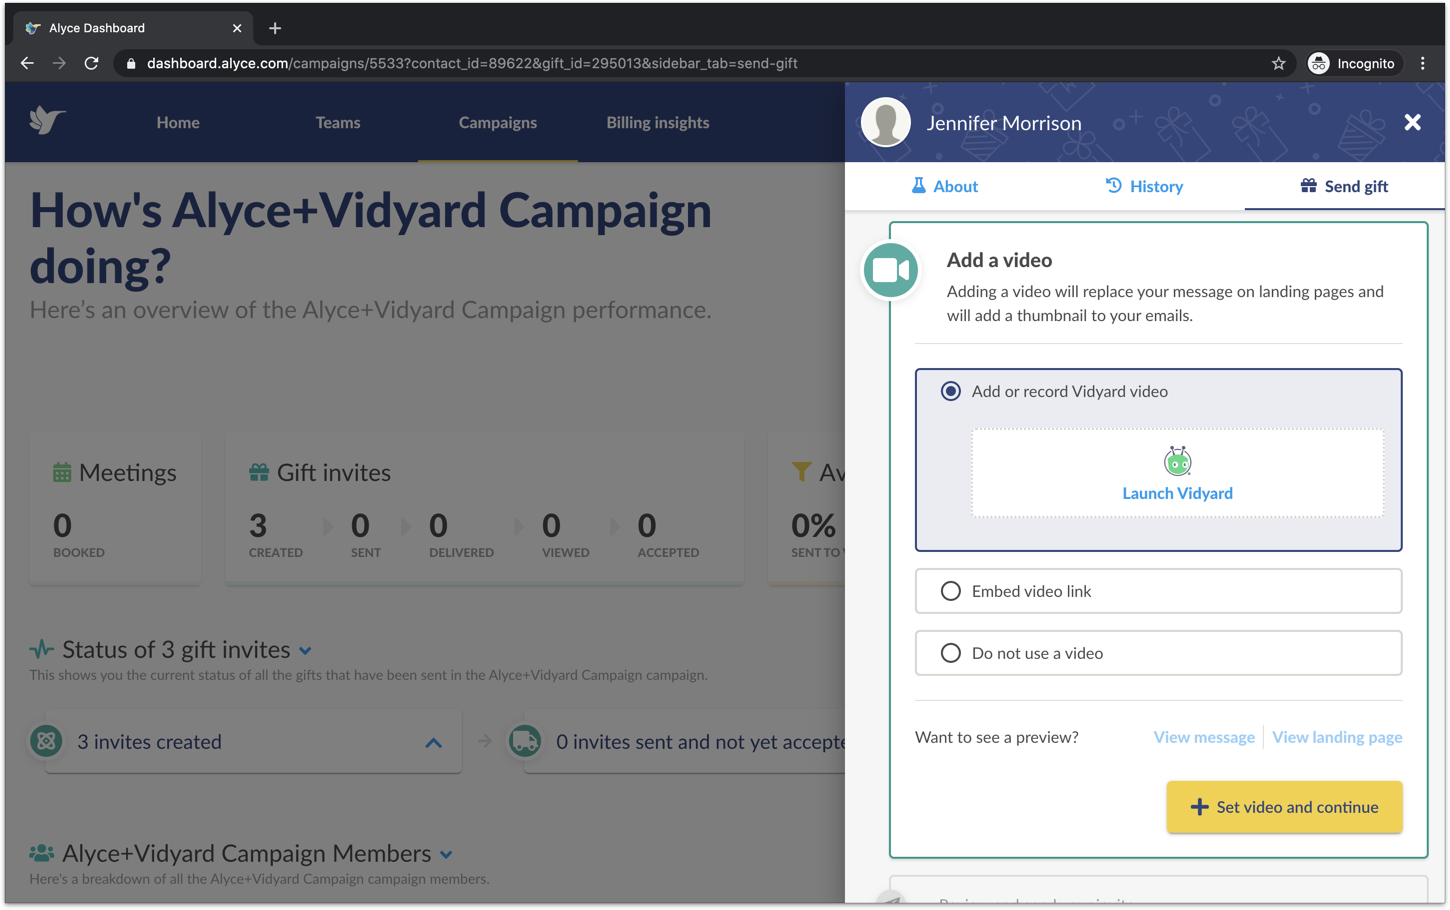Click the Meetings calendar icon
This screenshot has width=1450, height=910.
tap(62, 472)
